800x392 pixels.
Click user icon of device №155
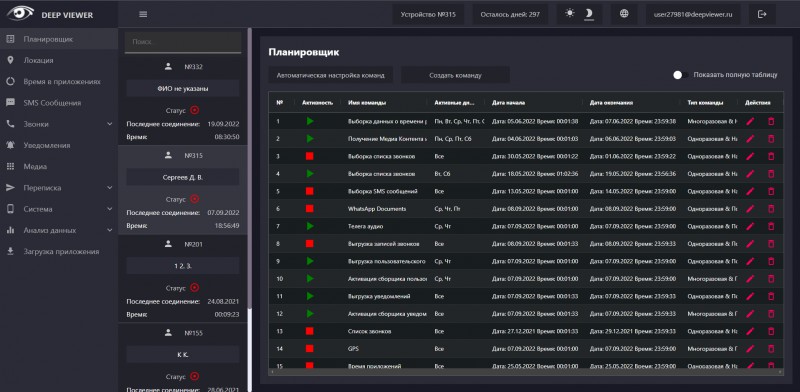point(168,332)
